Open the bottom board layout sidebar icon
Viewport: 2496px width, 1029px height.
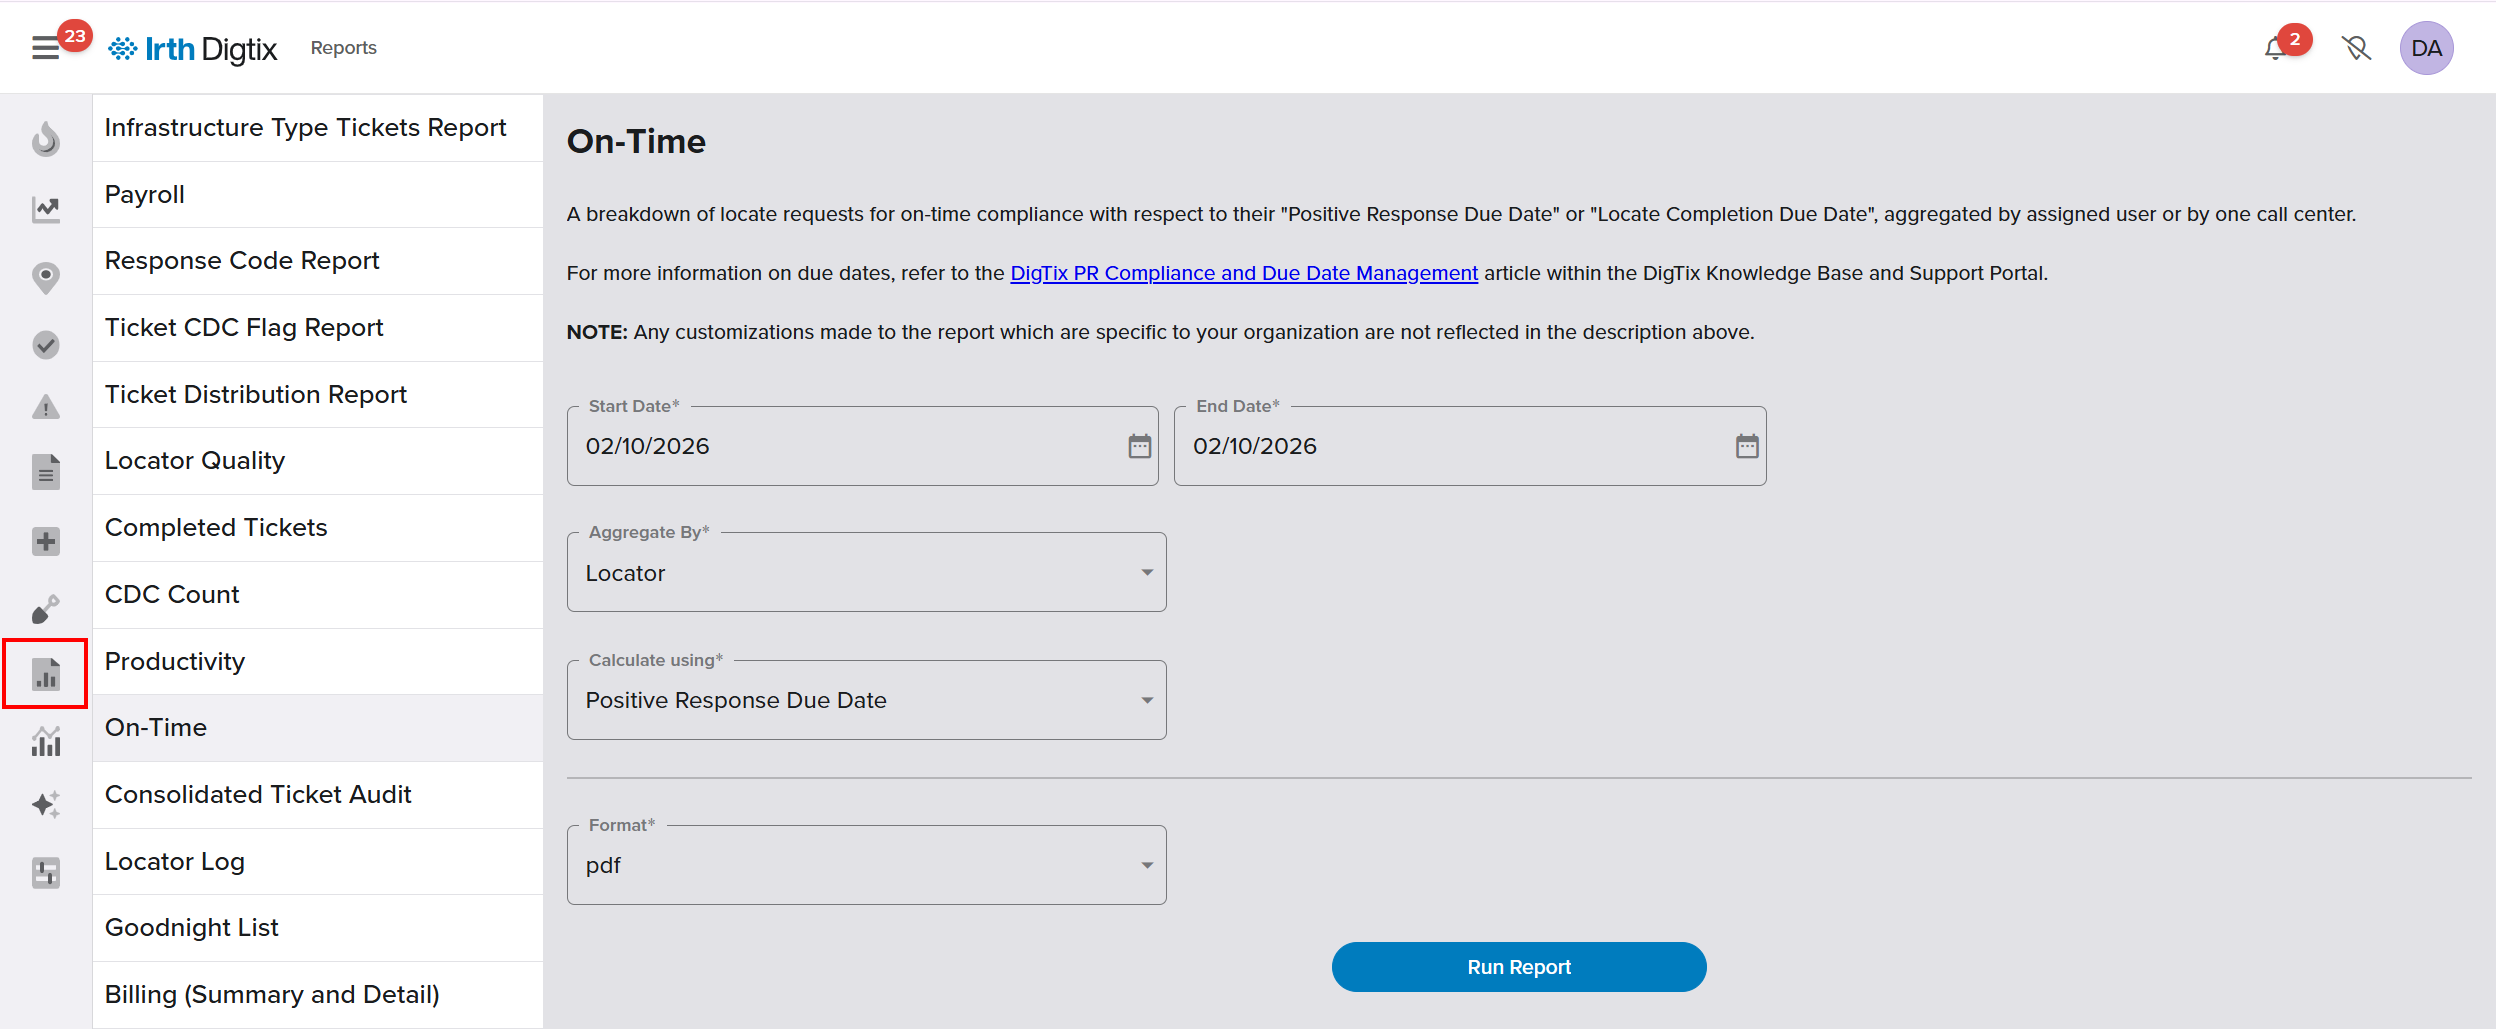[x=46, y=873]
